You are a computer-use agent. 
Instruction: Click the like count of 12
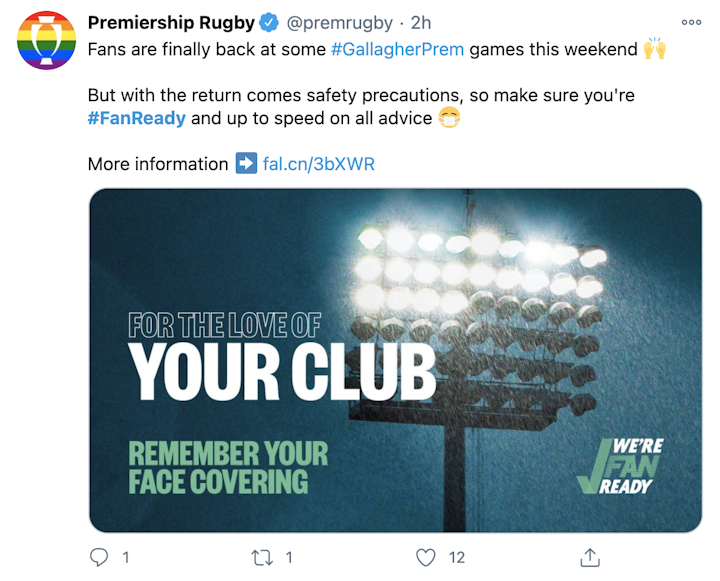pos(456,557)
